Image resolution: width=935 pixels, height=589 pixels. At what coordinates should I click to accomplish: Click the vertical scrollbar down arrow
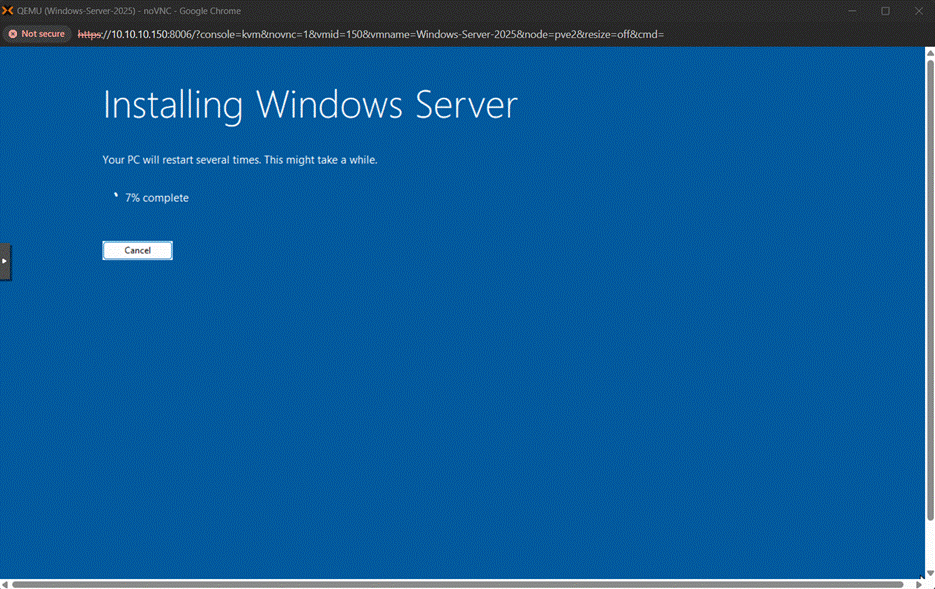(x=929, y=573)
